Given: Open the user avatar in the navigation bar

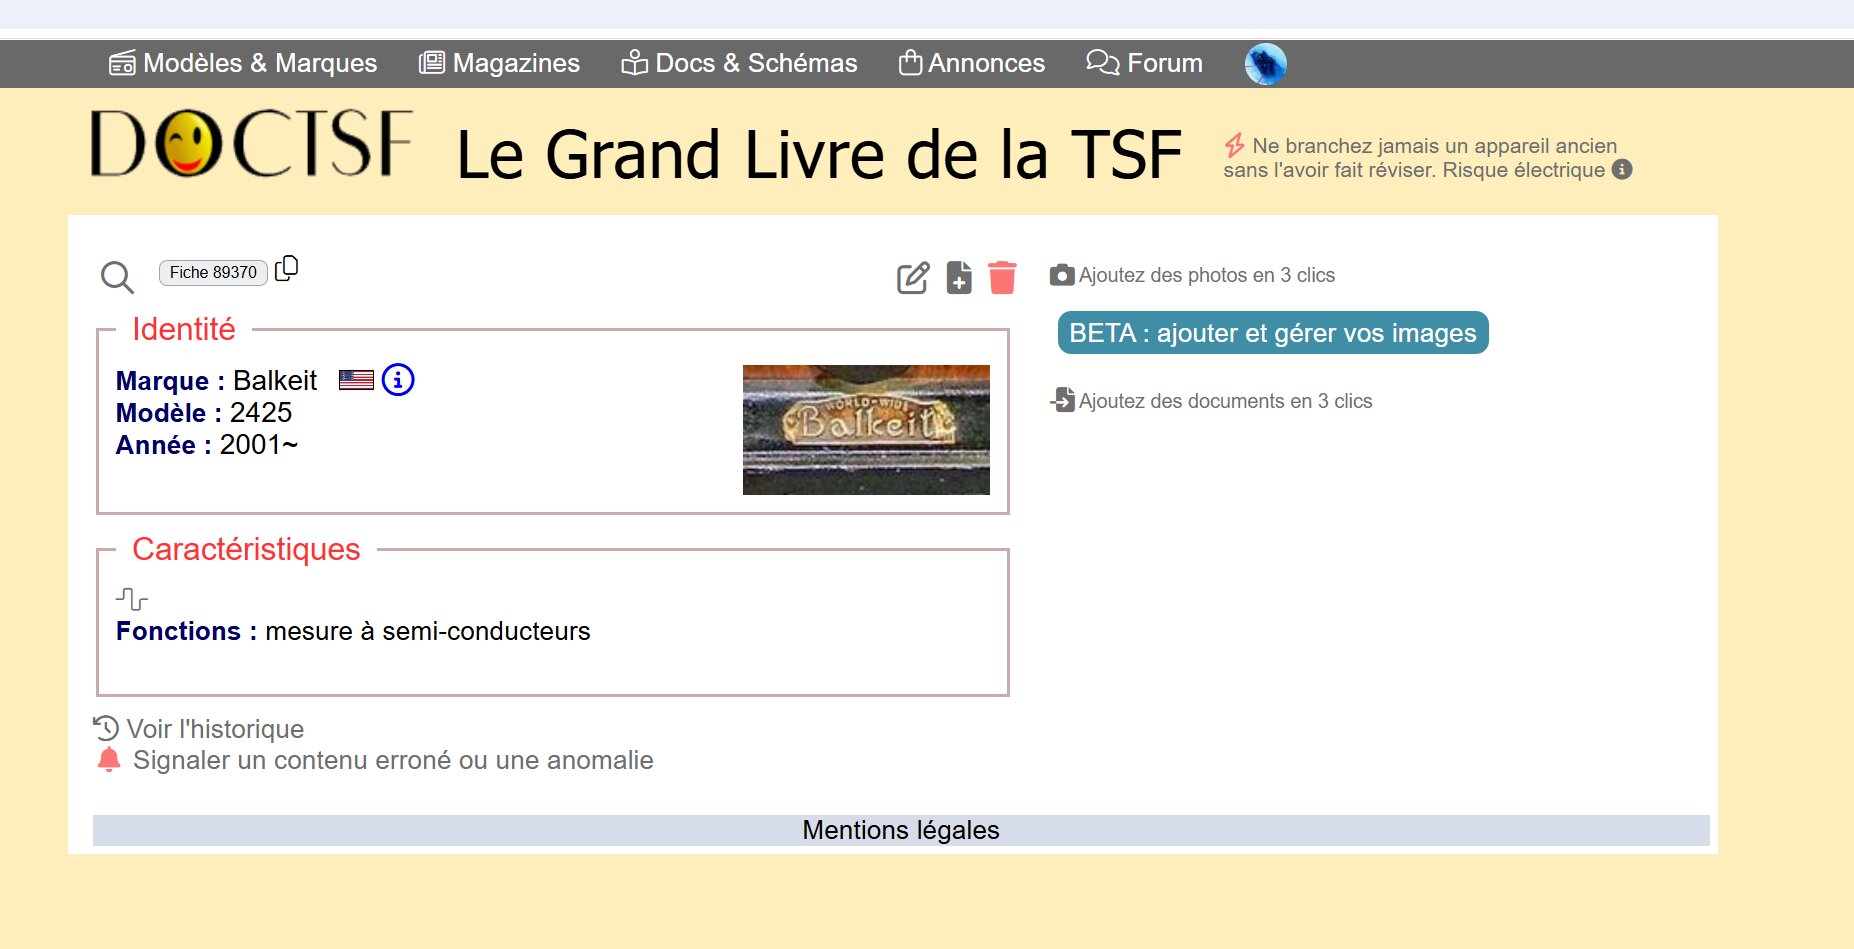Looking at the screenshot, I should pyautogui.click(x=1265, y=64).
